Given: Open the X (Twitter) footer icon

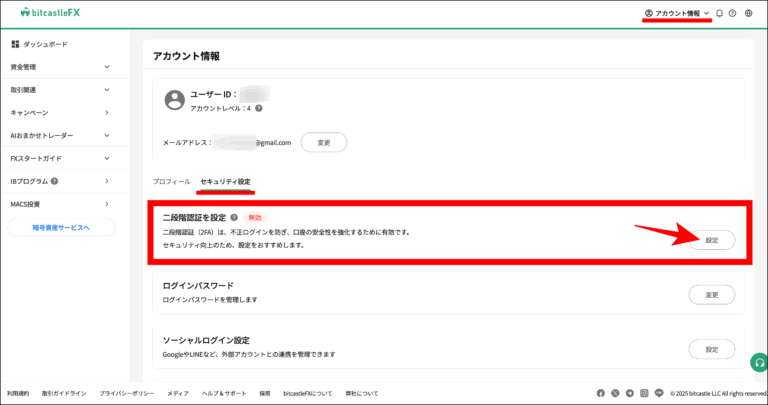Looking at the screenshot, I should 615,393.
